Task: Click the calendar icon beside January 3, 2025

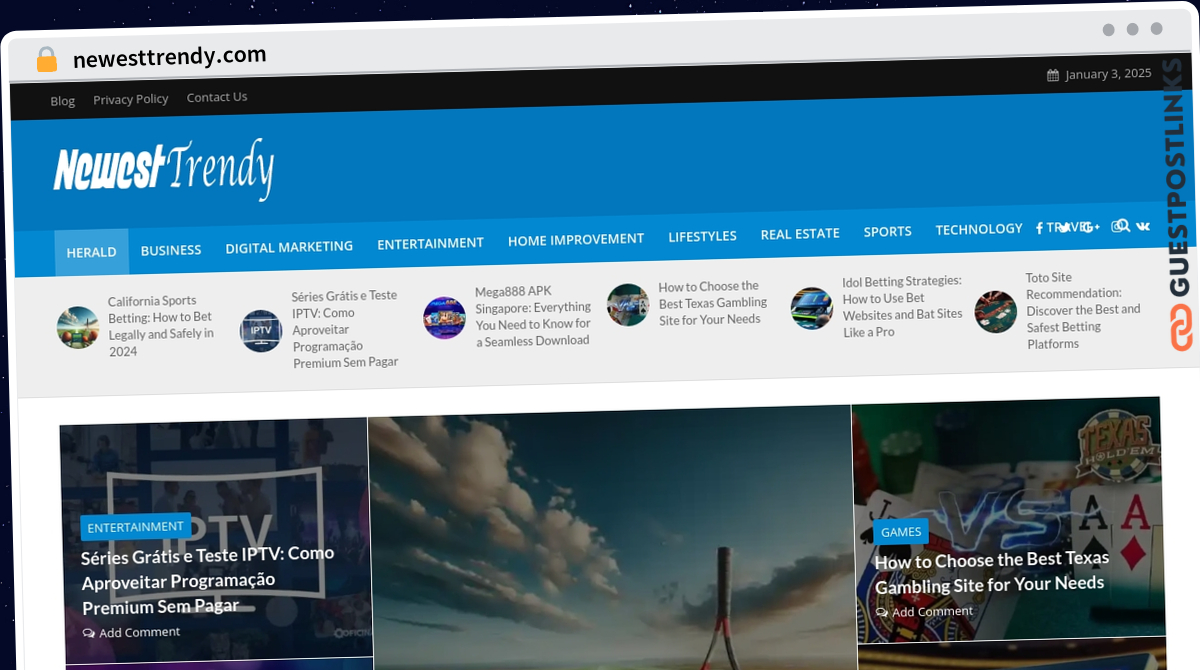Action: click(1053, 75)
